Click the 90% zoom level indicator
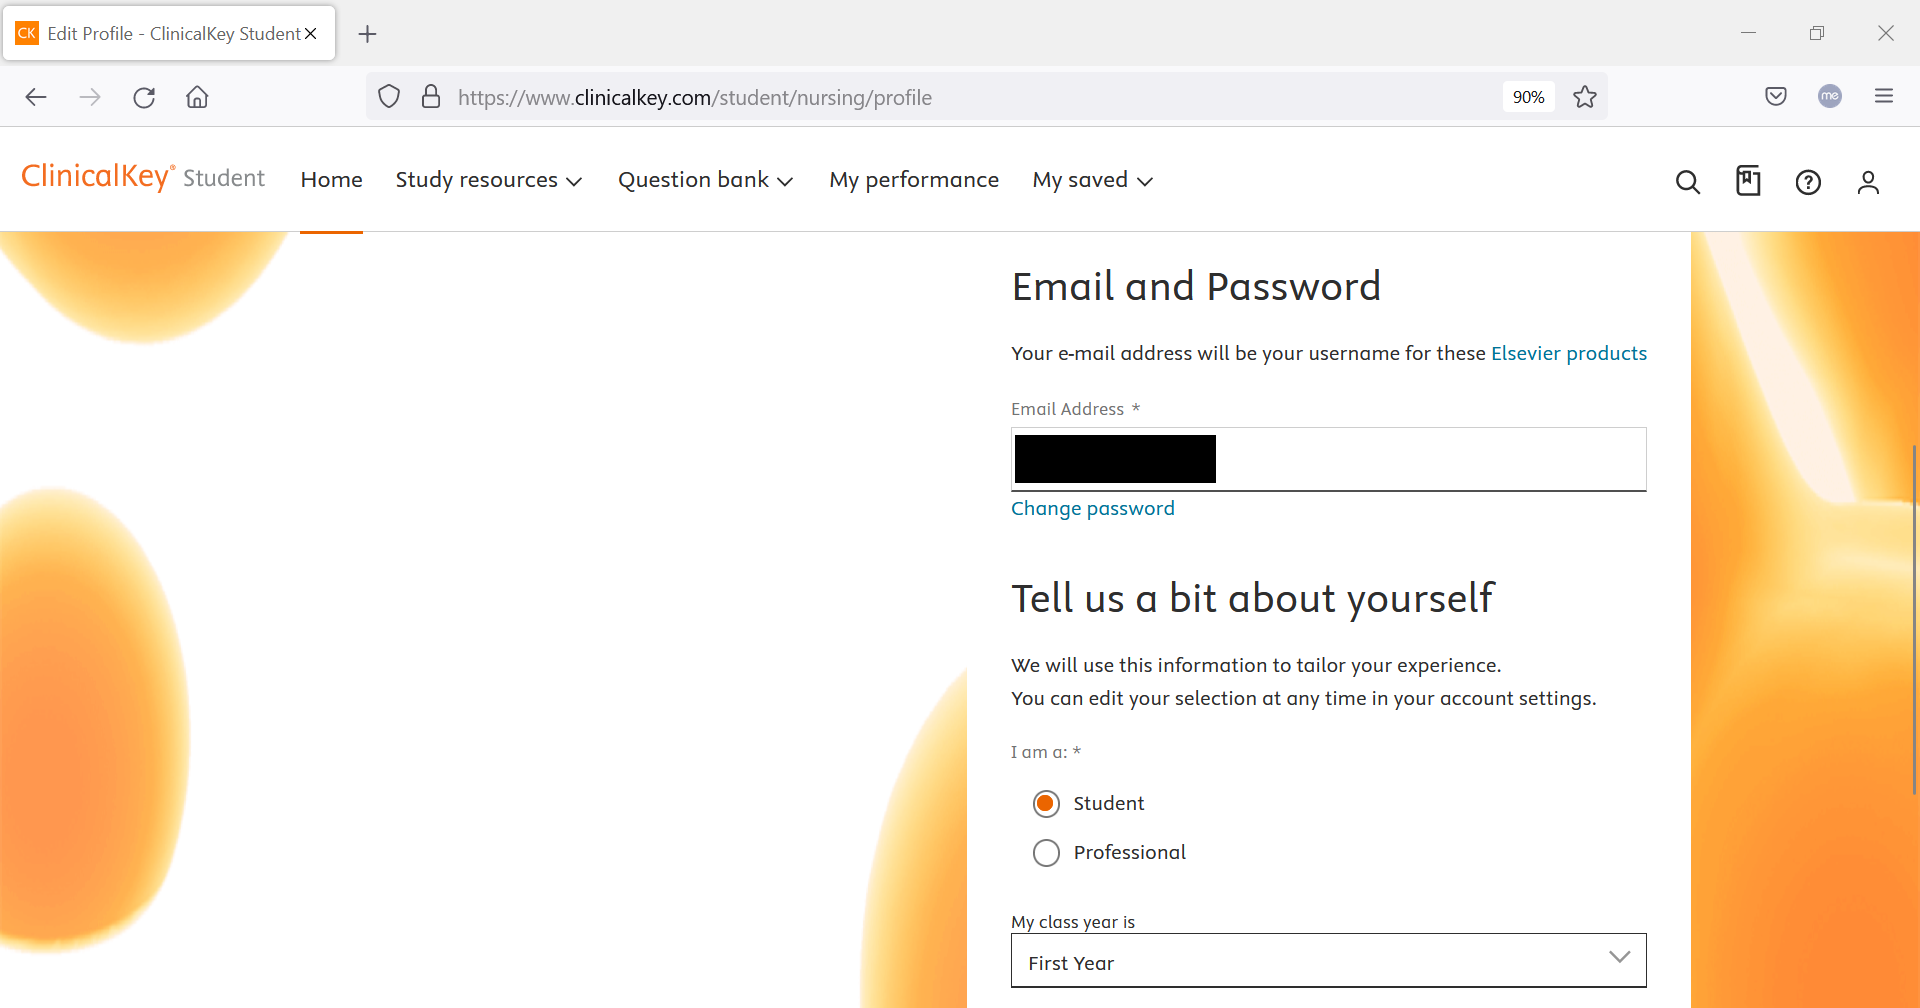 (x=1528, y=97)
